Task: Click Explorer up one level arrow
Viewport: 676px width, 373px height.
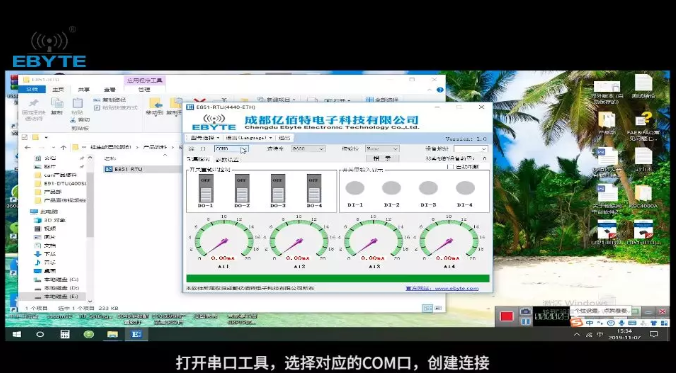Action: pyautogui.click(x=63, y=147)
